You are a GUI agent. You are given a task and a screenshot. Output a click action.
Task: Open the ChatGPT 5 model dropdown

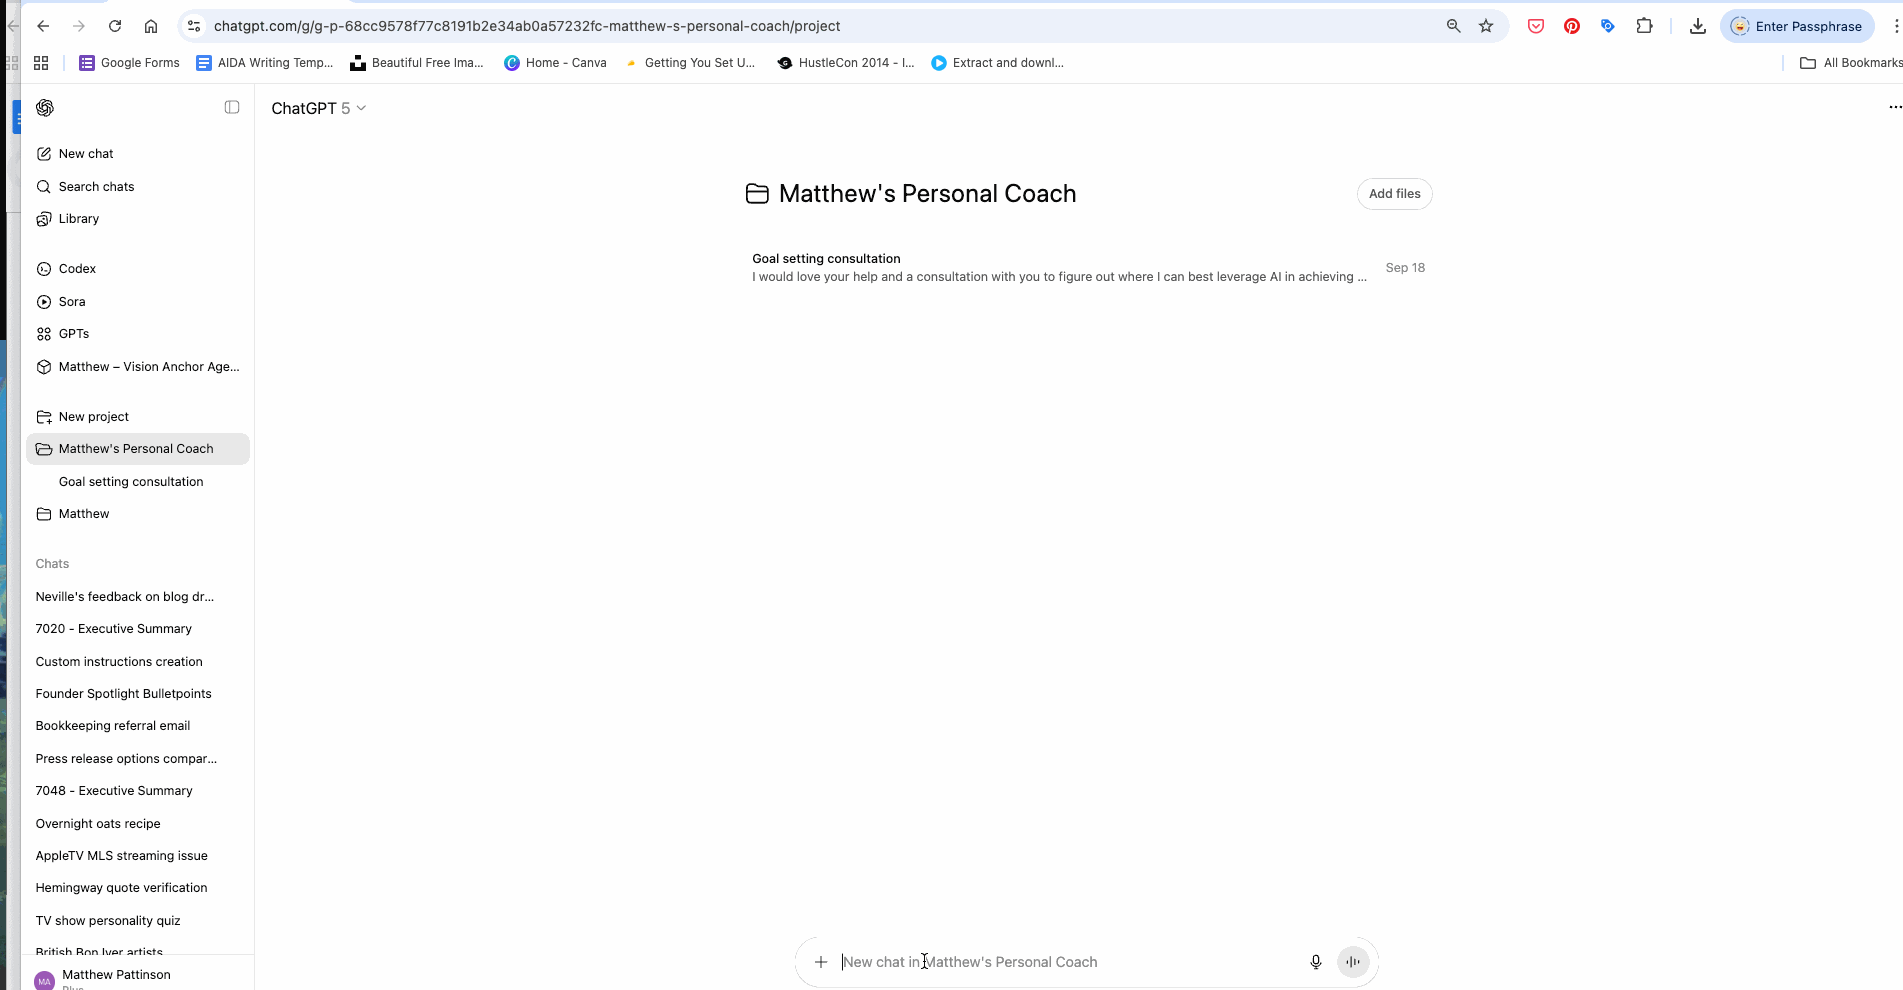click(x=319, y=108)
